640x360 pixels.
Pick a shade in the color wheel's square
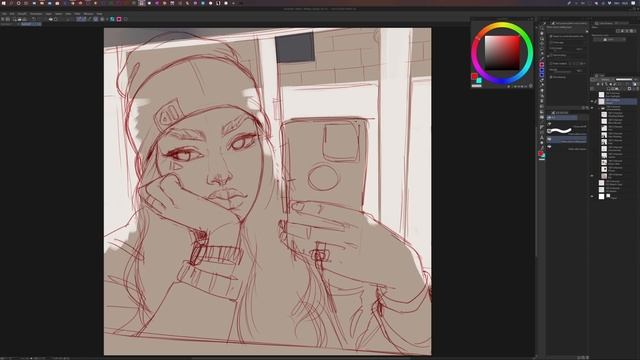pyautogui.click(x=502, y=53)
